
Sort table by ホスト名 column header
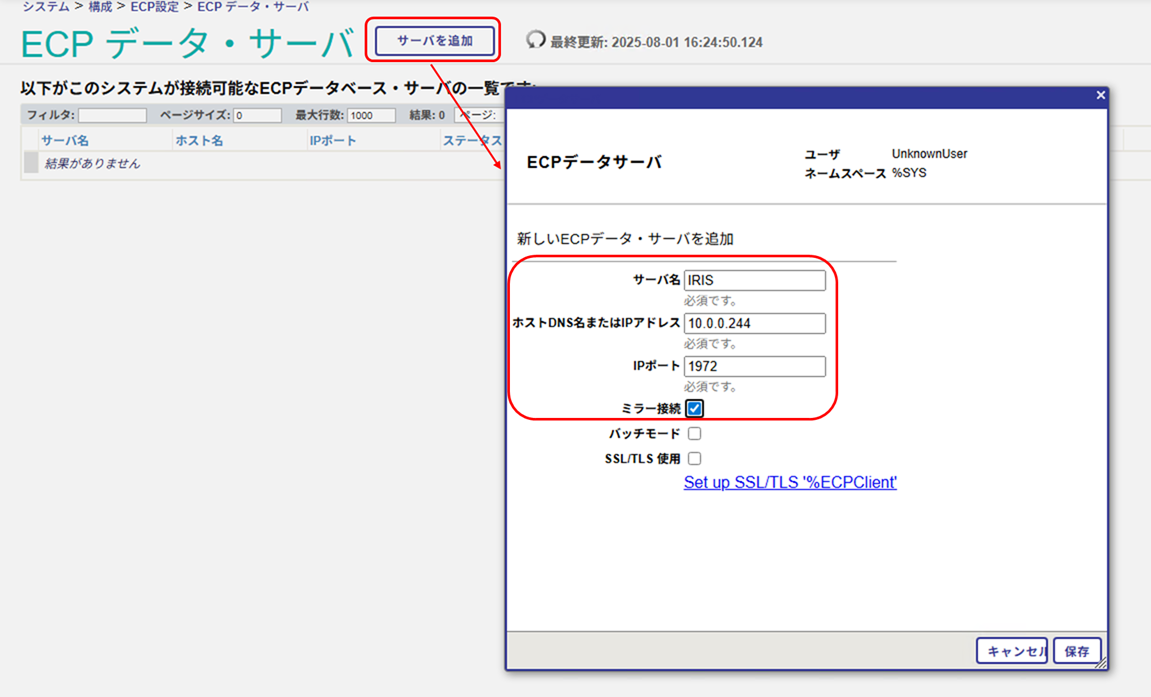pos(199,141)
